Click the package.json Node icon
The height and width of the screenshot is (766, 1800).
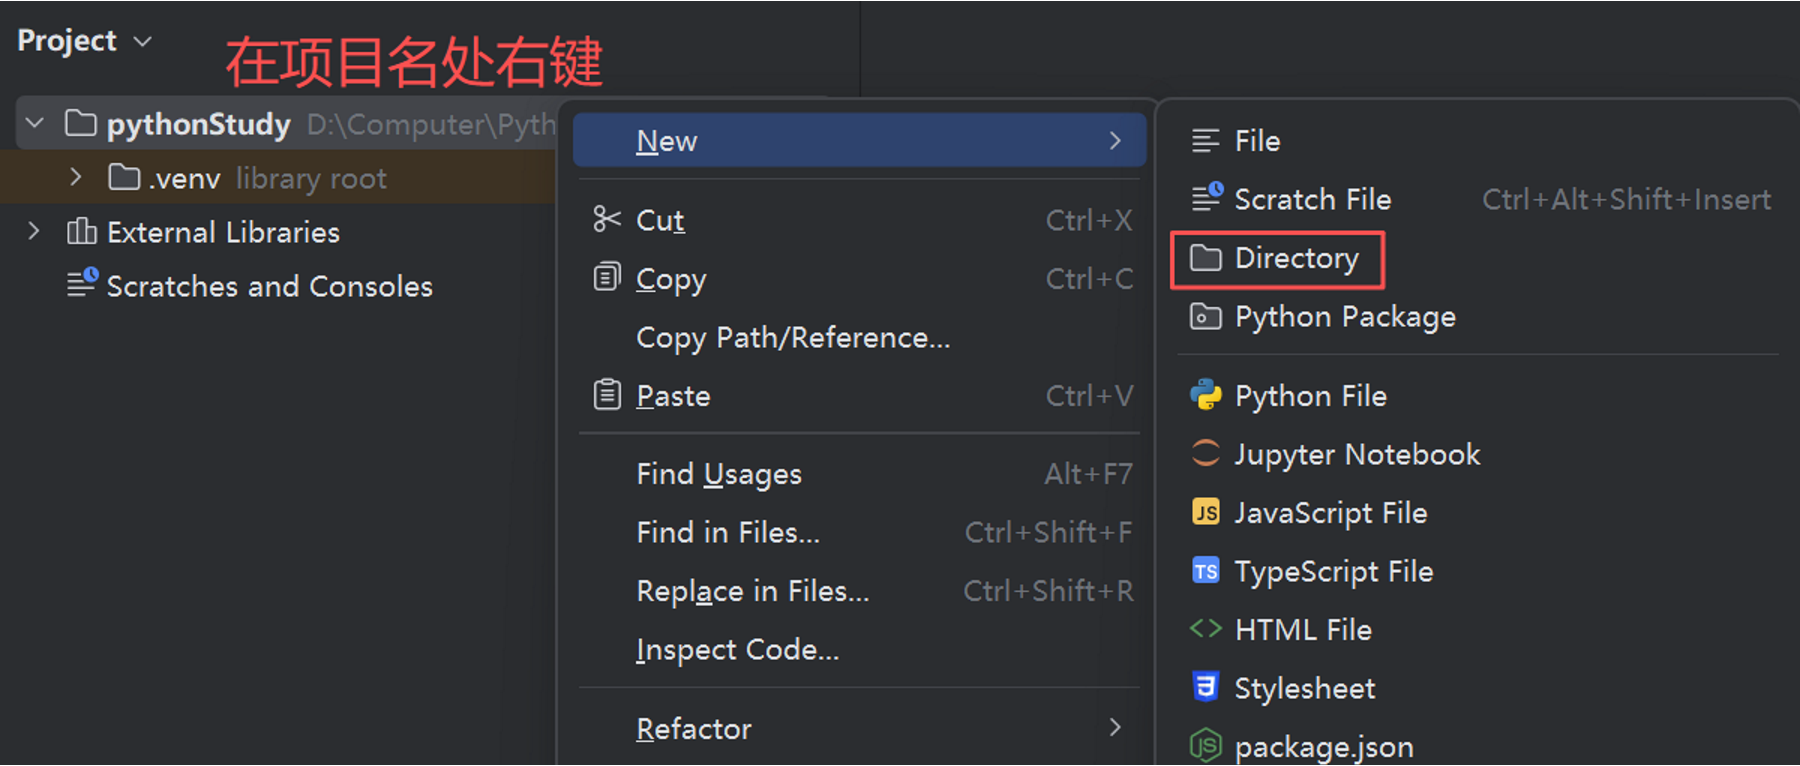point(1206,746)
